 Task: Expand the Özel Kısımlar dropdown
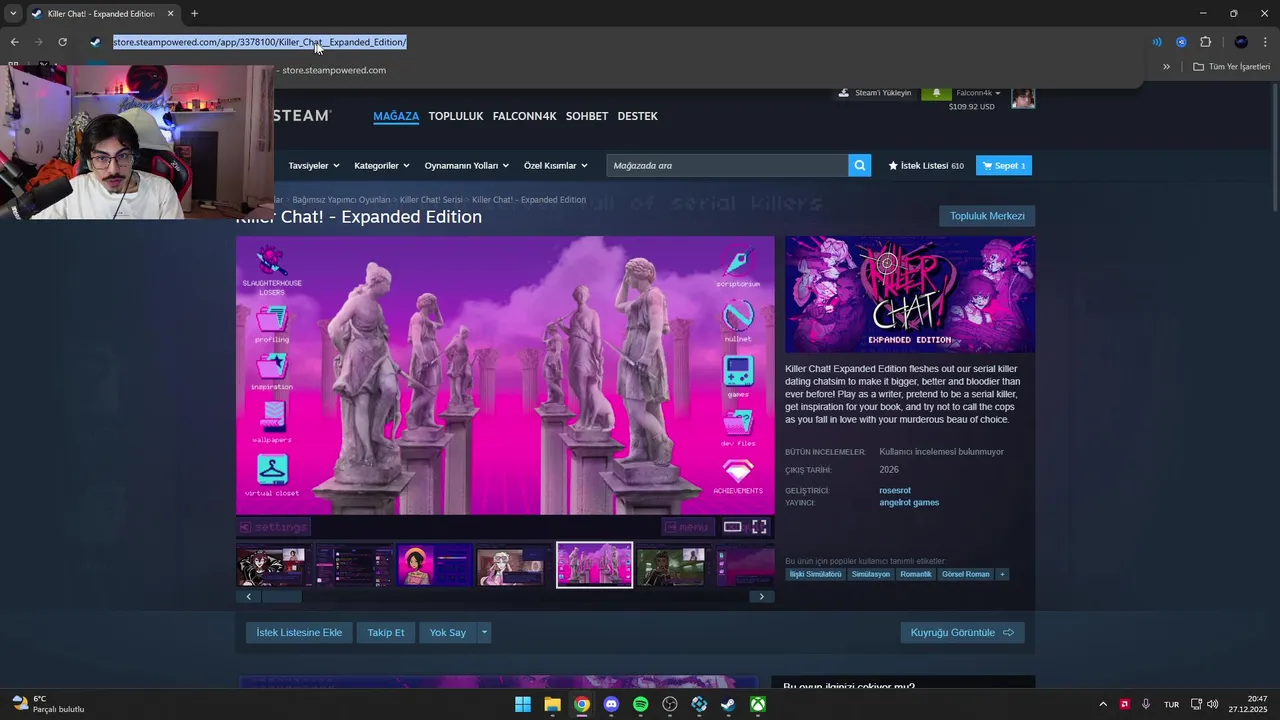[557, 165]
